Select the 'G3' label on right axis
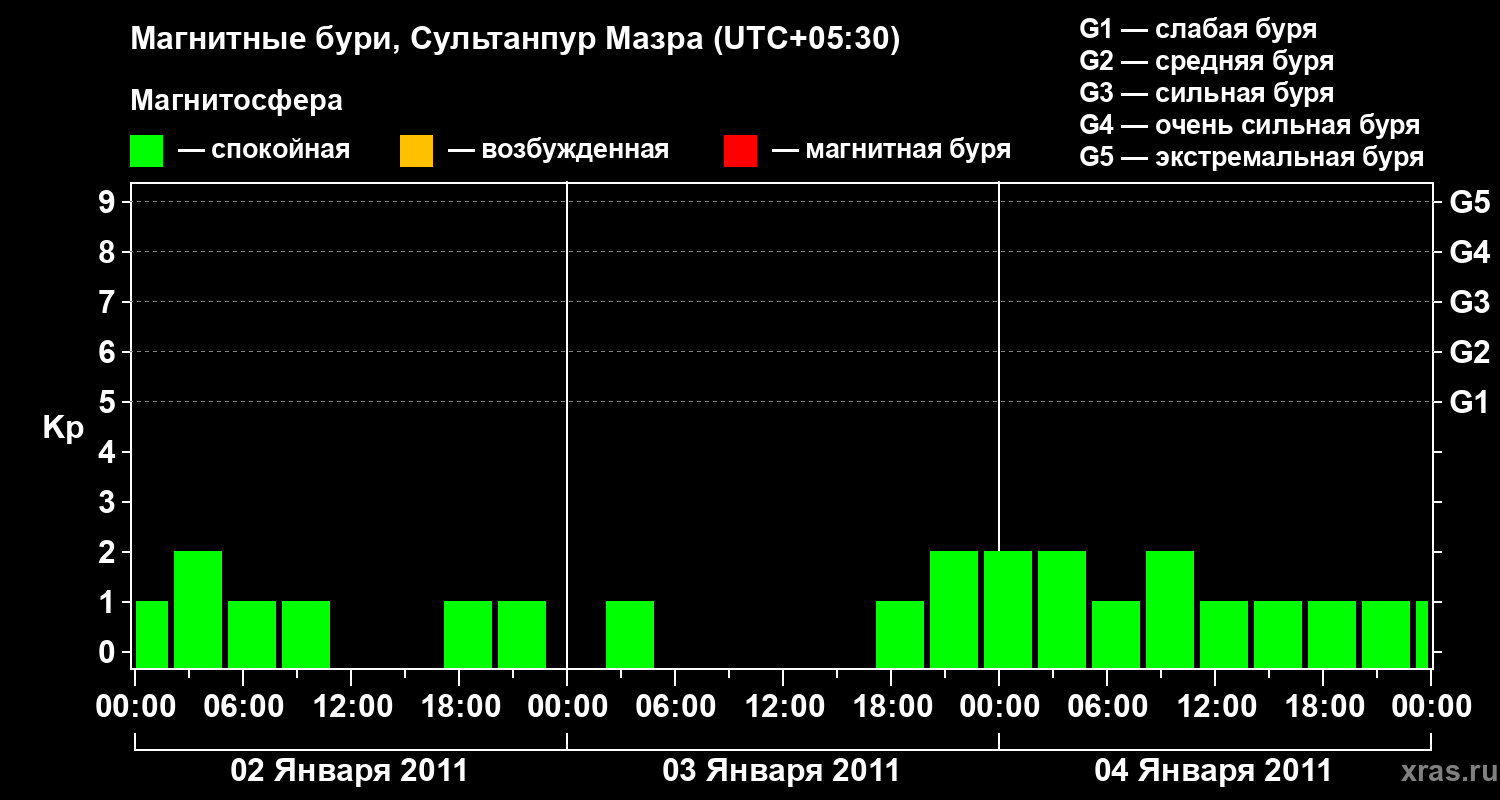The image size is (1500, 800). [x=1469, y=303]
